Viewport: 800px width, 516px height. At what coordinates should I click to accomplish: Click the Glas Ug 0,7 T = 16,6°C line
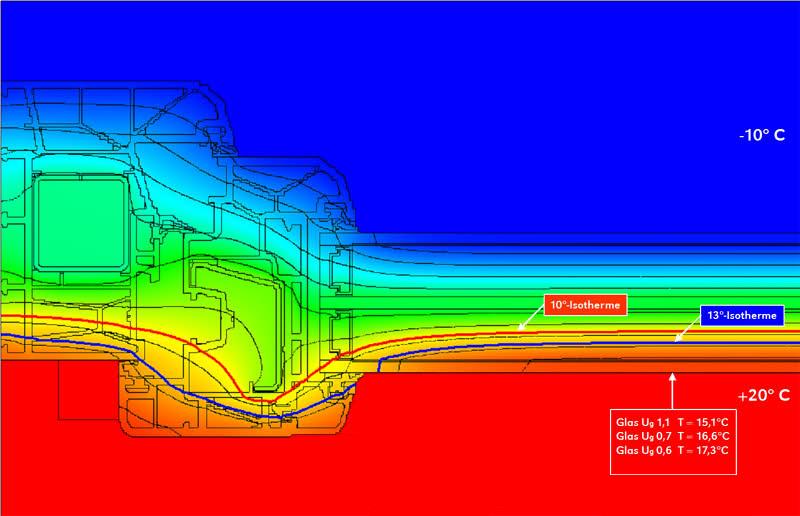[x=672, y=438]
